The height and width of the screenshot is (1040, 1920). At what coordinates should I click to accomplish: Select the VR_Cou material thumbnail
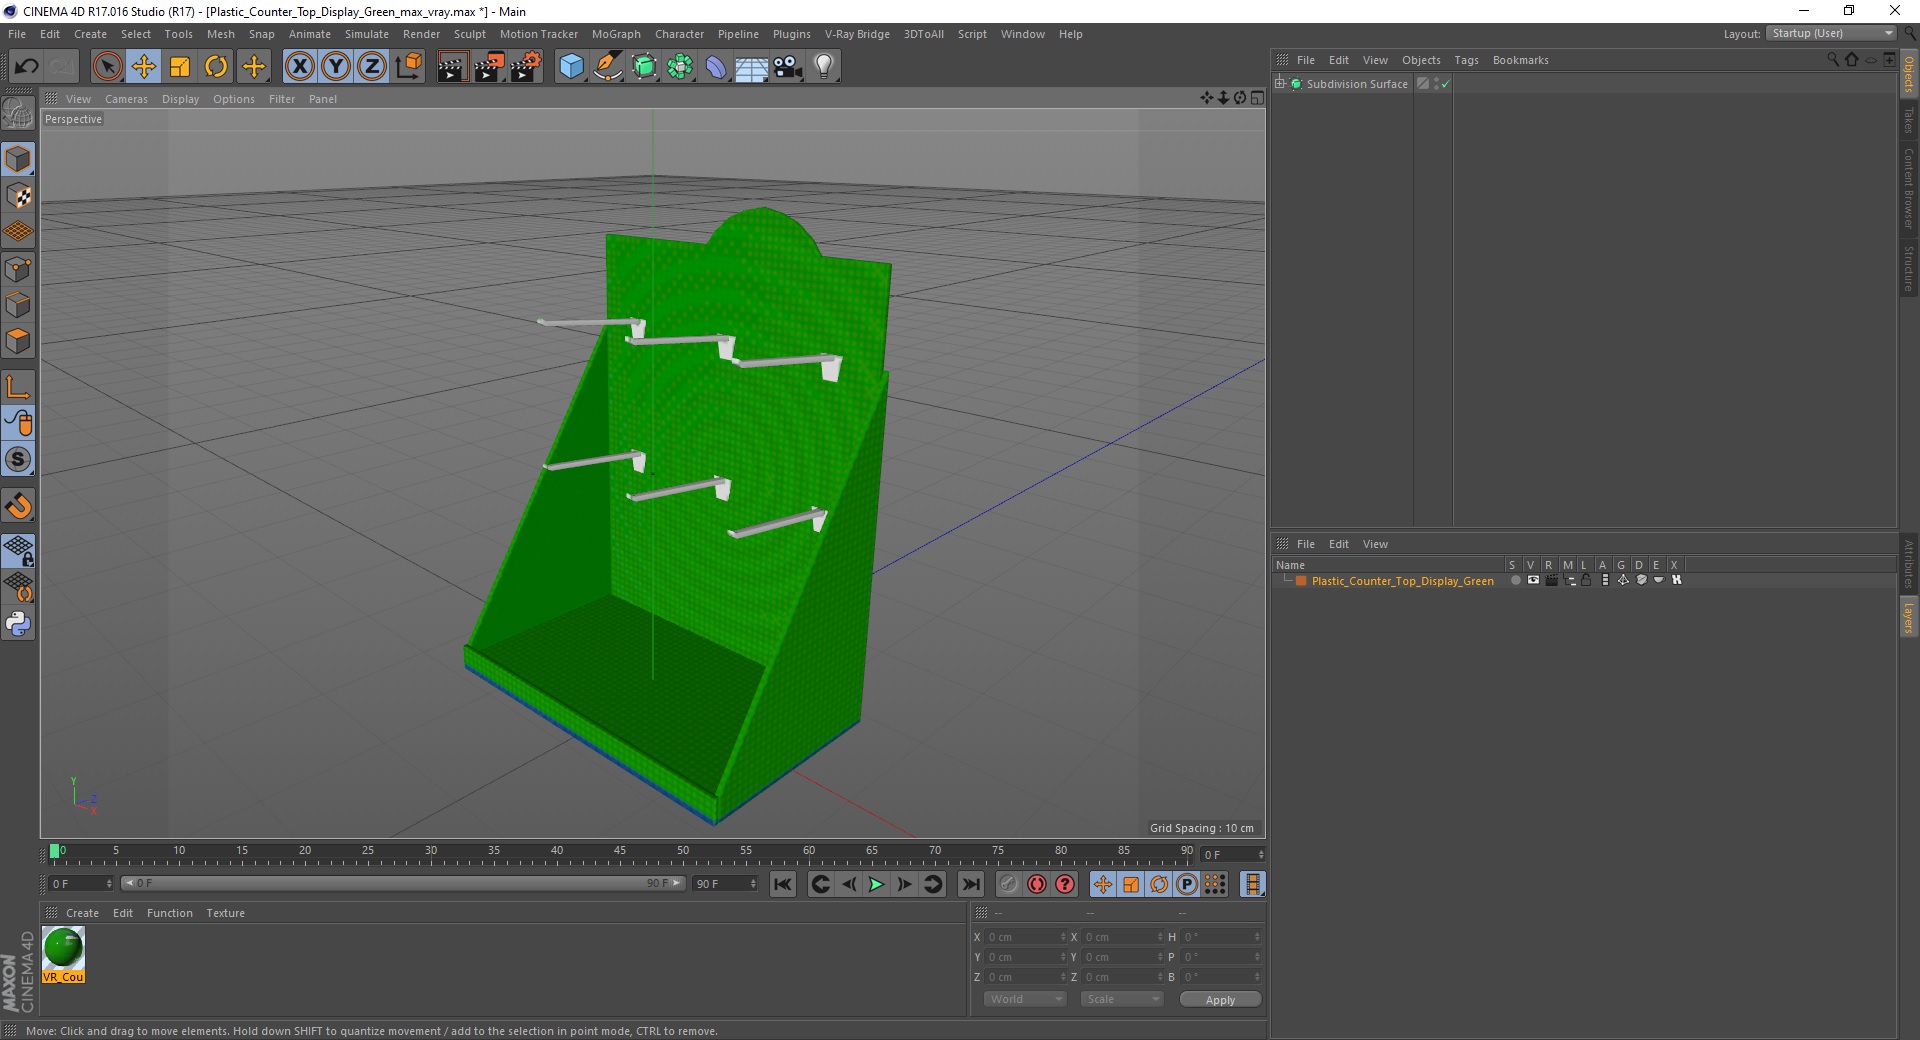[63, 954]
